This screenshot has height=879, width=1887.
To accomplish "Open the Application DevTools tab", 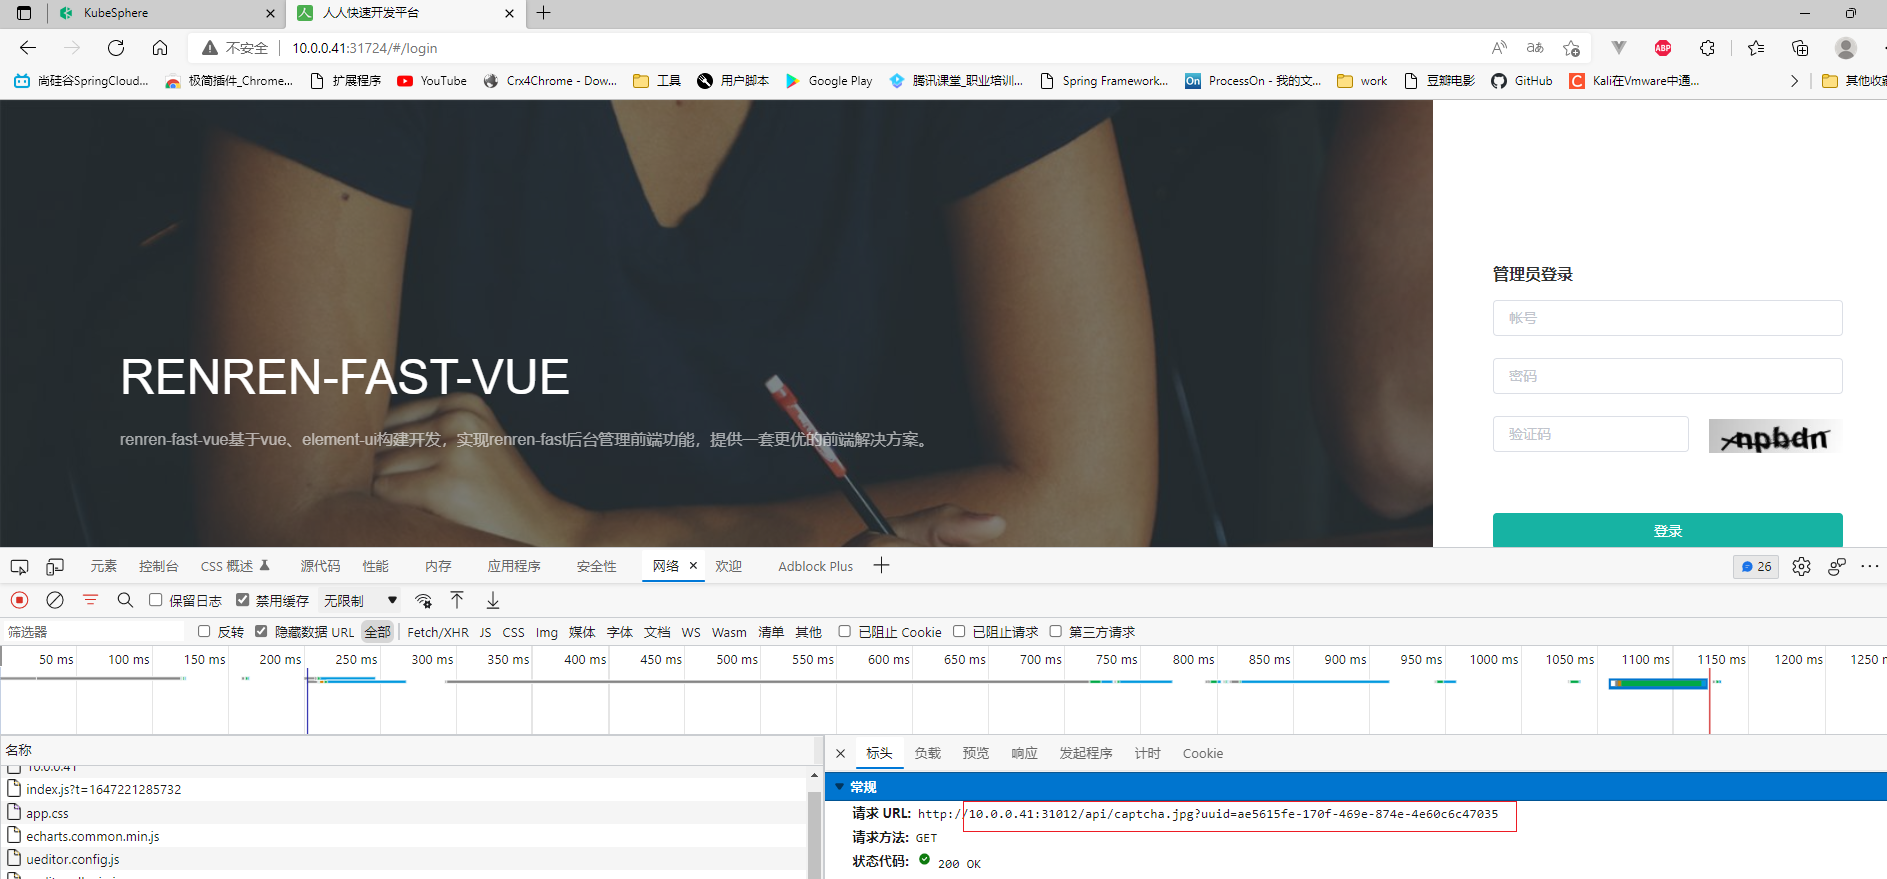I will 514,566.
